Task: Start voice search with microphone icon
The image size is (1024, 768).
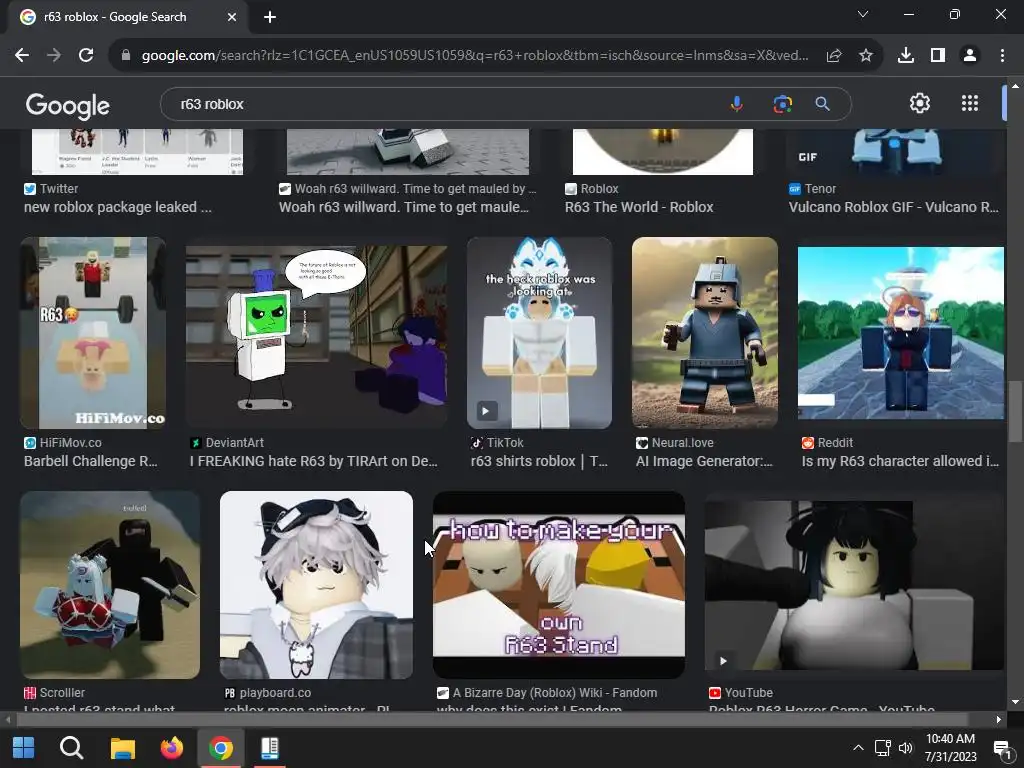Action: point(737,104)
